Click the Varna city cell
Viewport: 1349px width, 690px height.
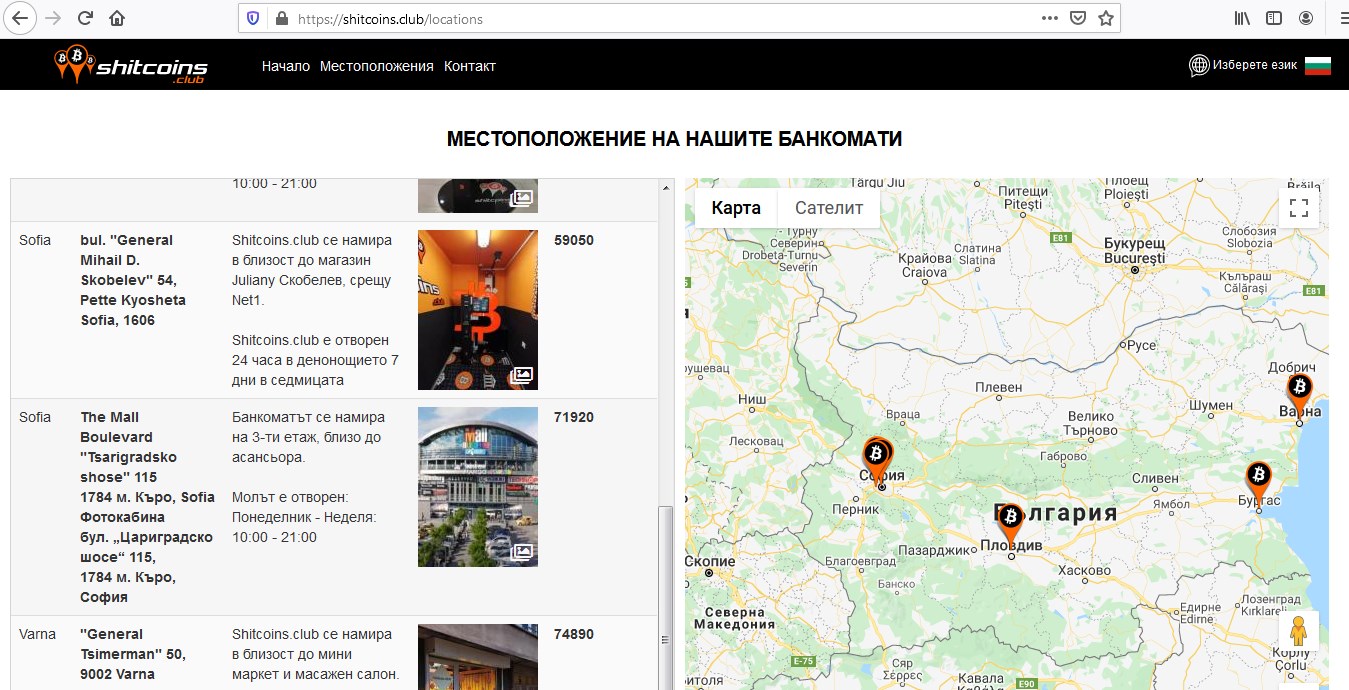(38, 634)
